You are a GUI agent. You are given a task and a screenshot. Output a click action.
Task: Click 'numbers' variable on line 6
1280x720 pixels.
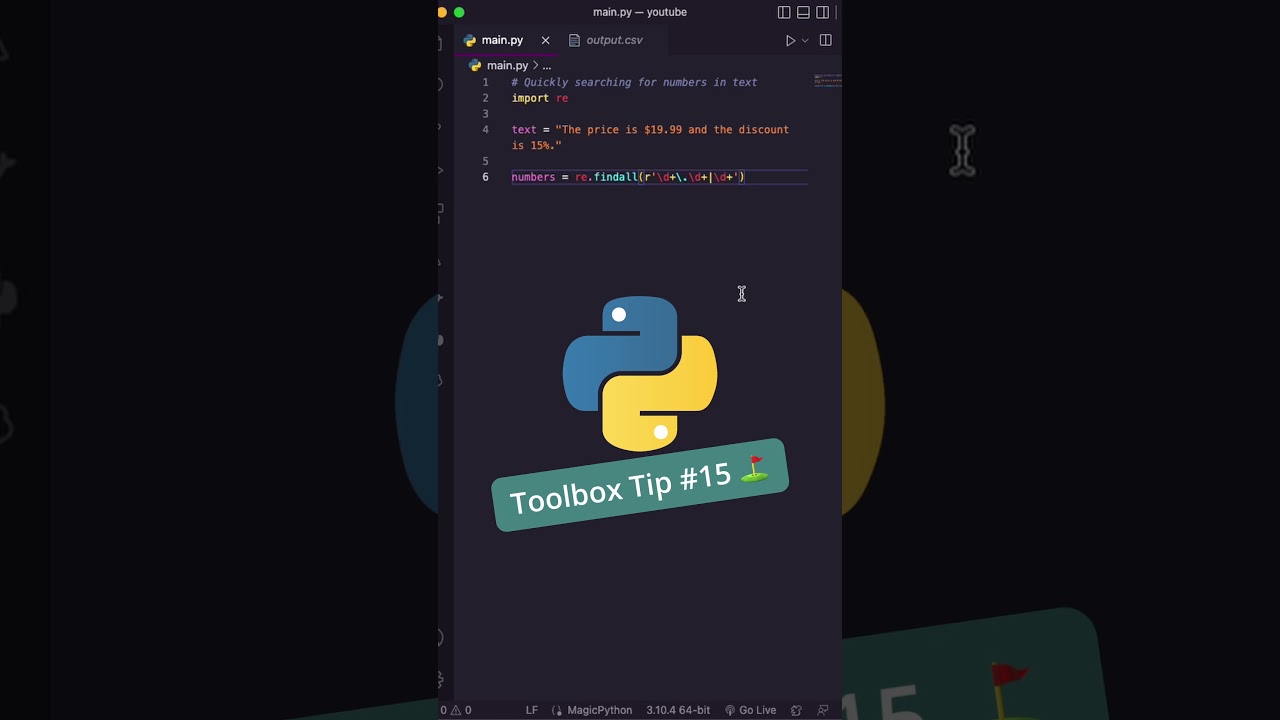click(x=533, y=177)
